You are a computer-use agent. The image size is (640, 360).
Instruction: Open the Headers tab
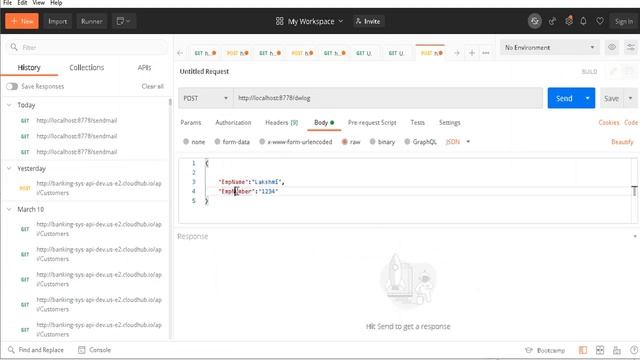[x=282, y=123]
